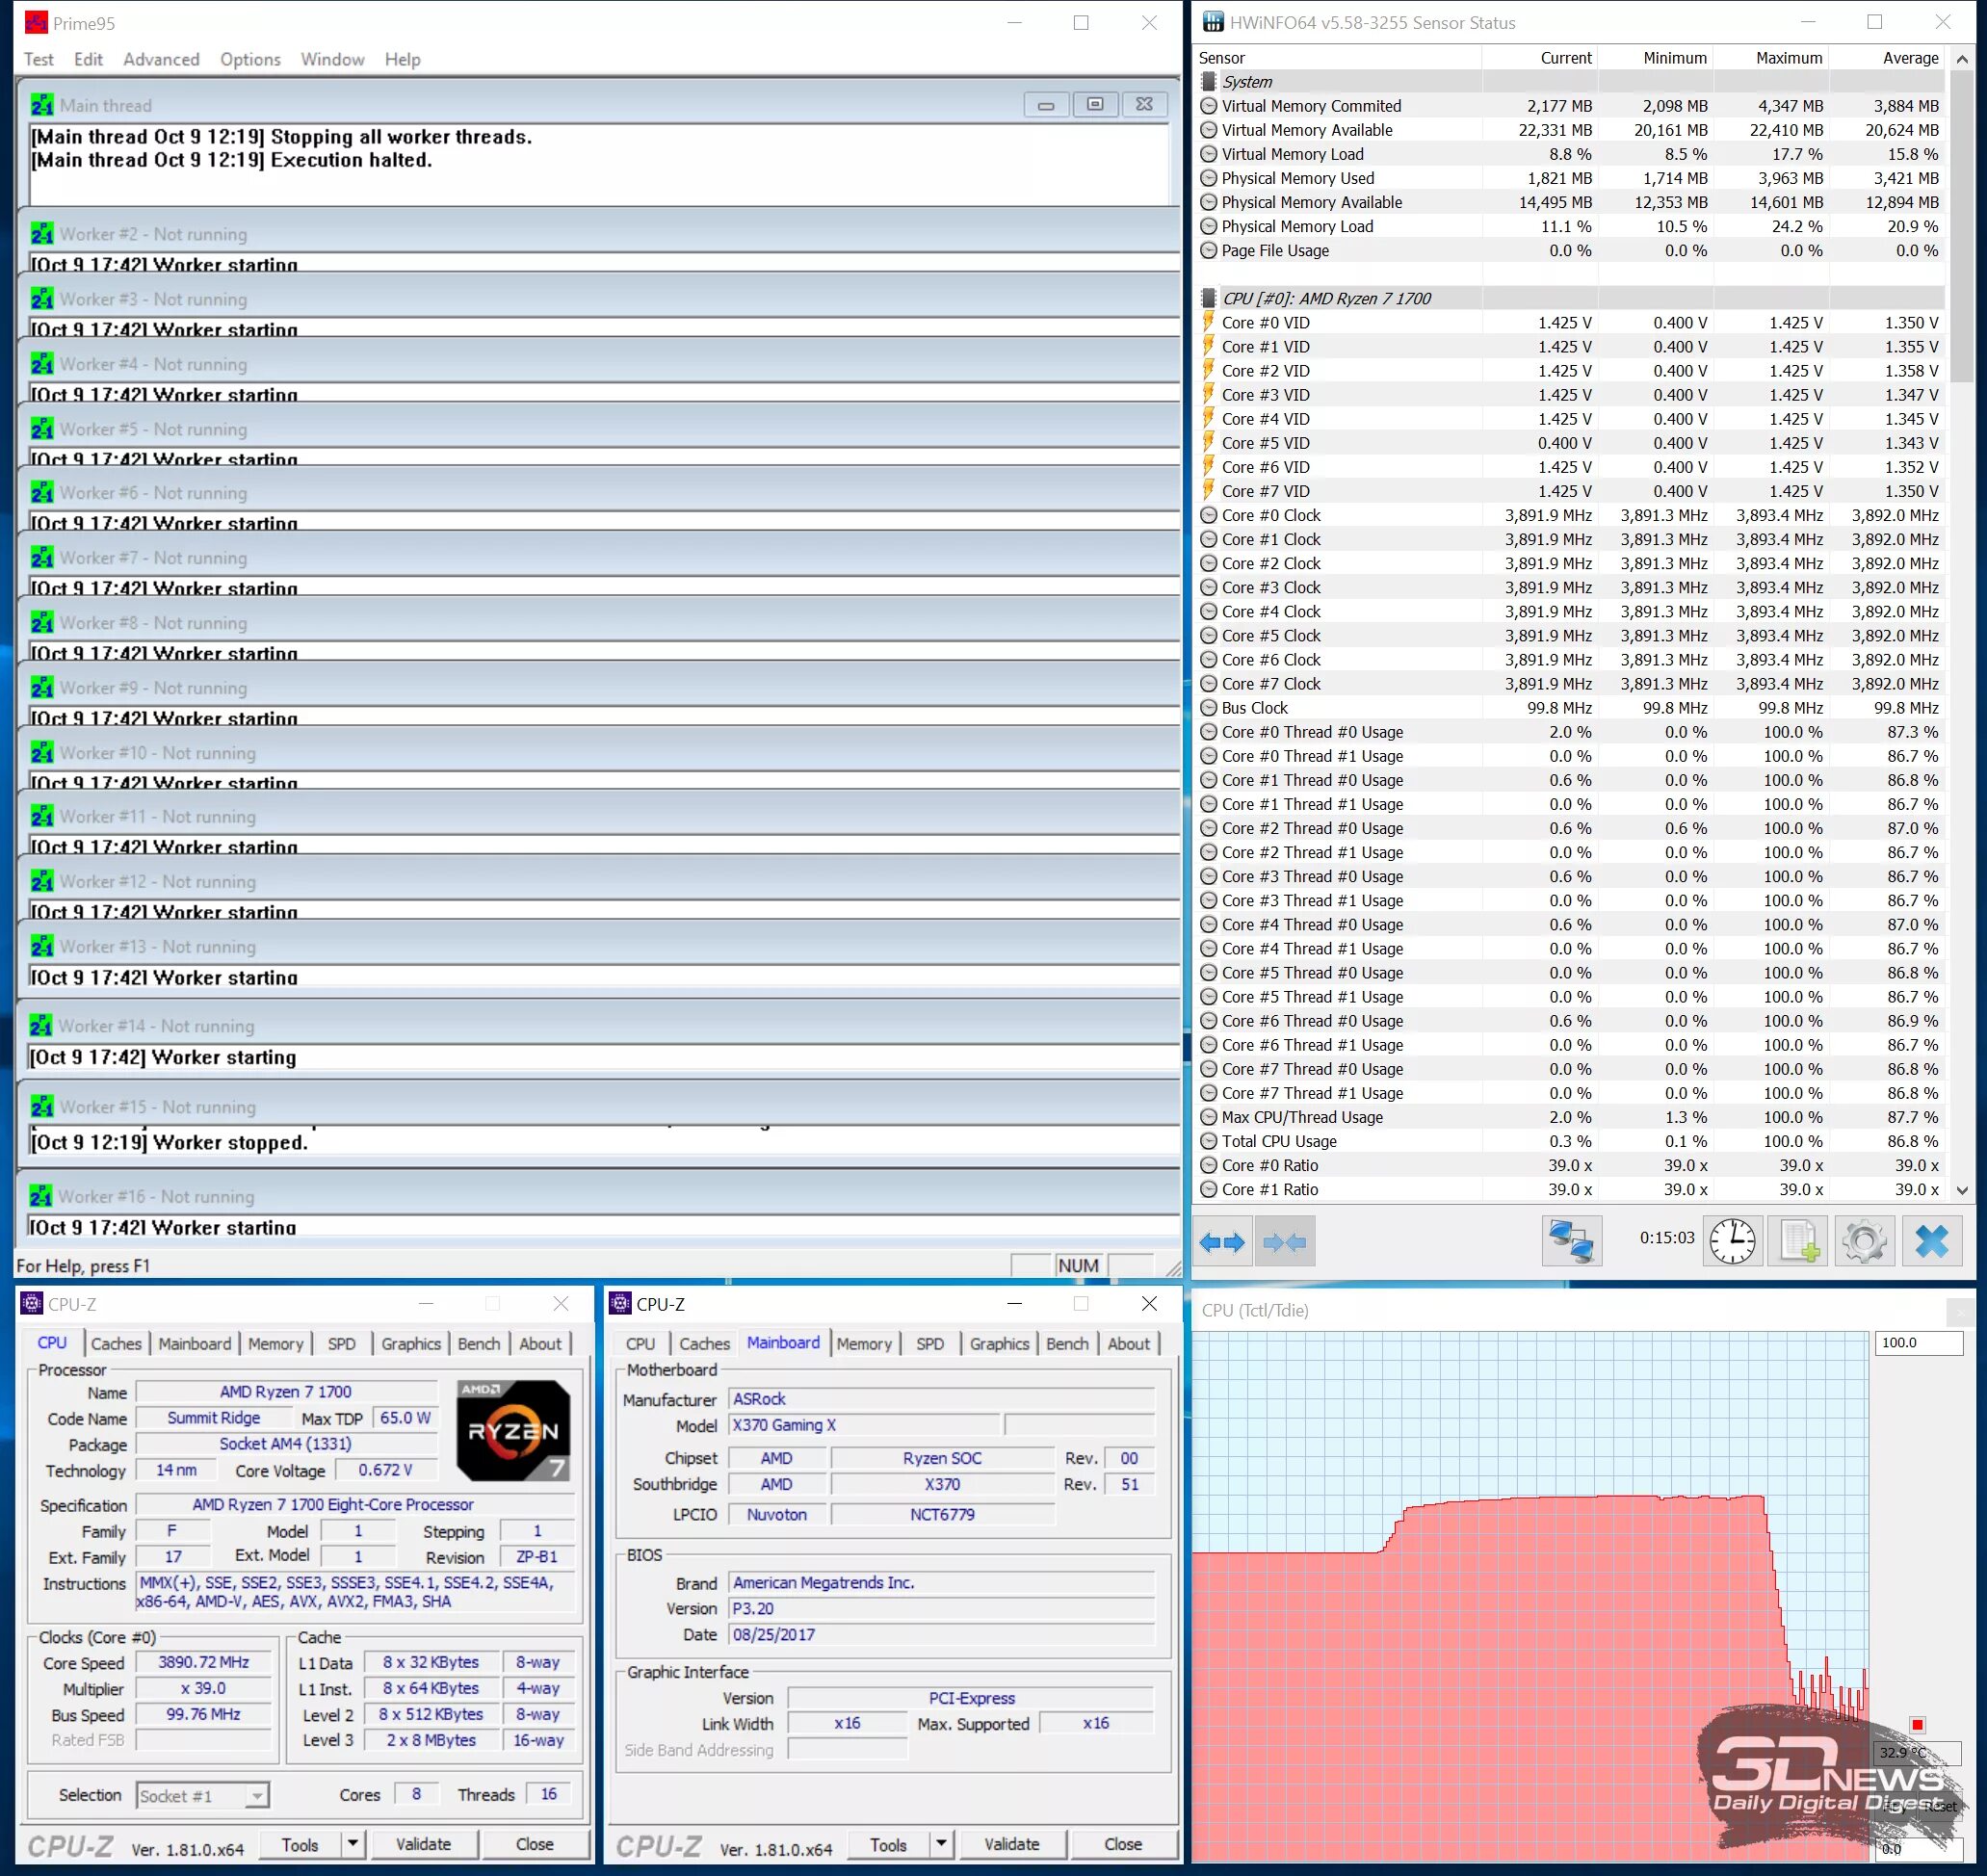Click the Worker #2 window icon in Prime95
1987x1876 pixels.
pyautogui.click(x=42, y=234)
